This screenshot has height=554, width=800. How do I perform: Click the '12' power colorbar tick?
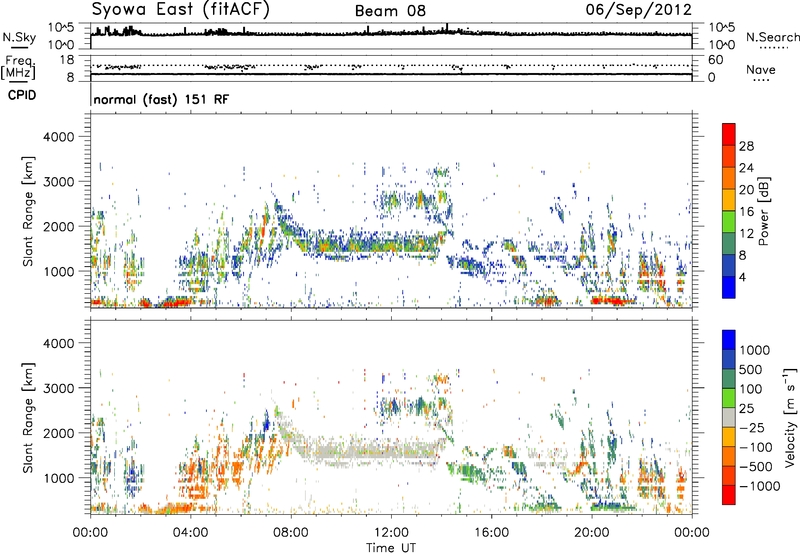[x=746, y=234]
